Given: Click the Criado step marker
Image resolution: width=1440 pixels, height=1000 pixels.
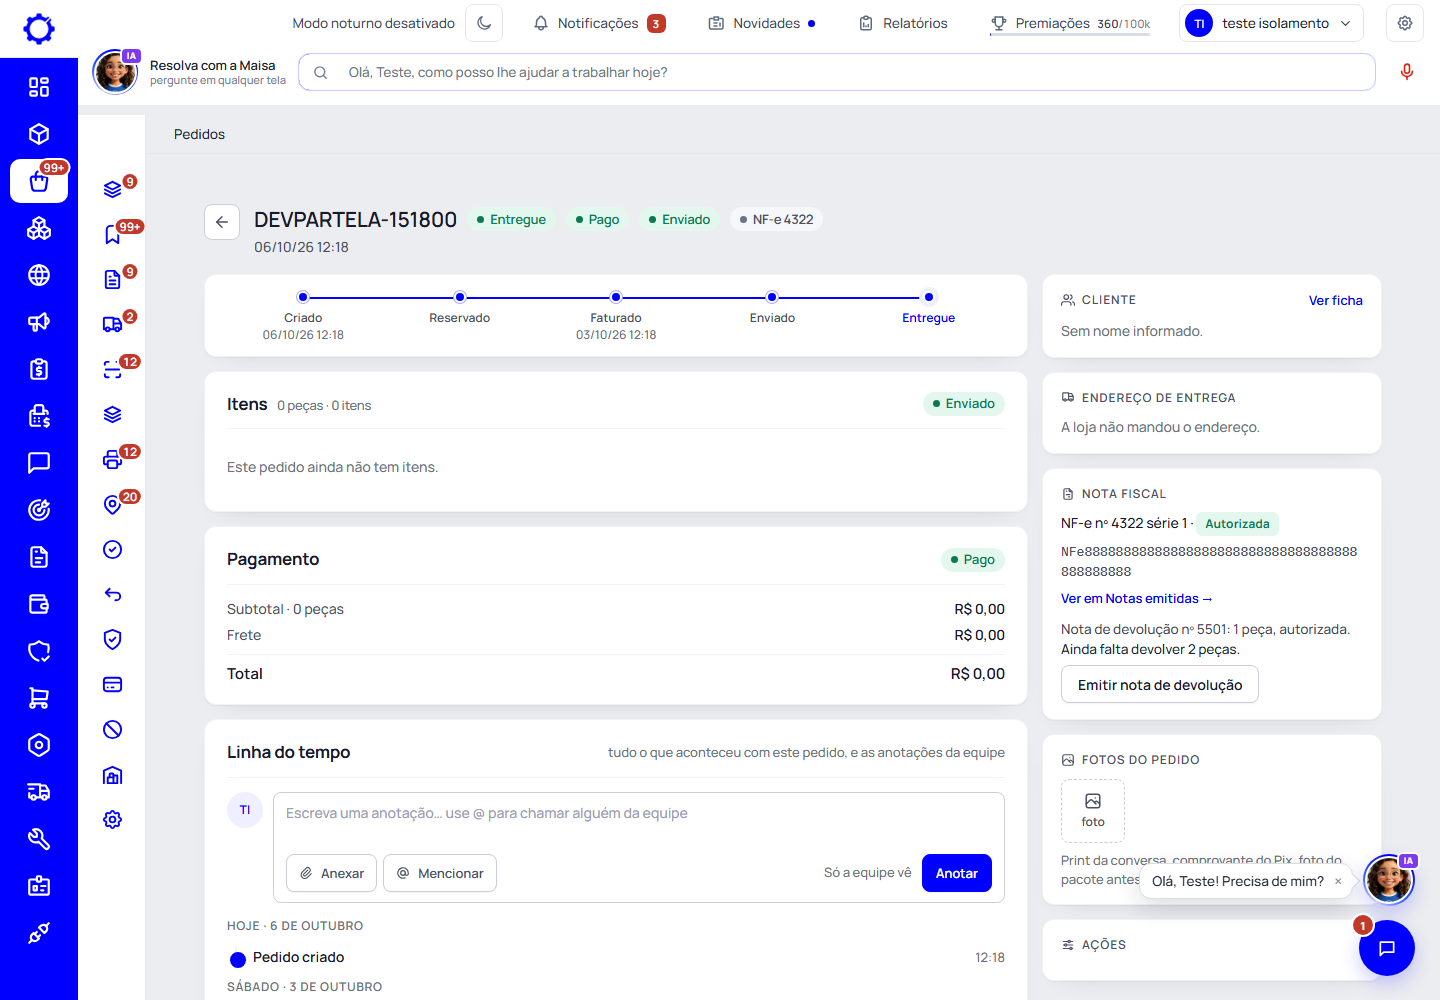Looking at the screenshot, I should tap(303, 297).
